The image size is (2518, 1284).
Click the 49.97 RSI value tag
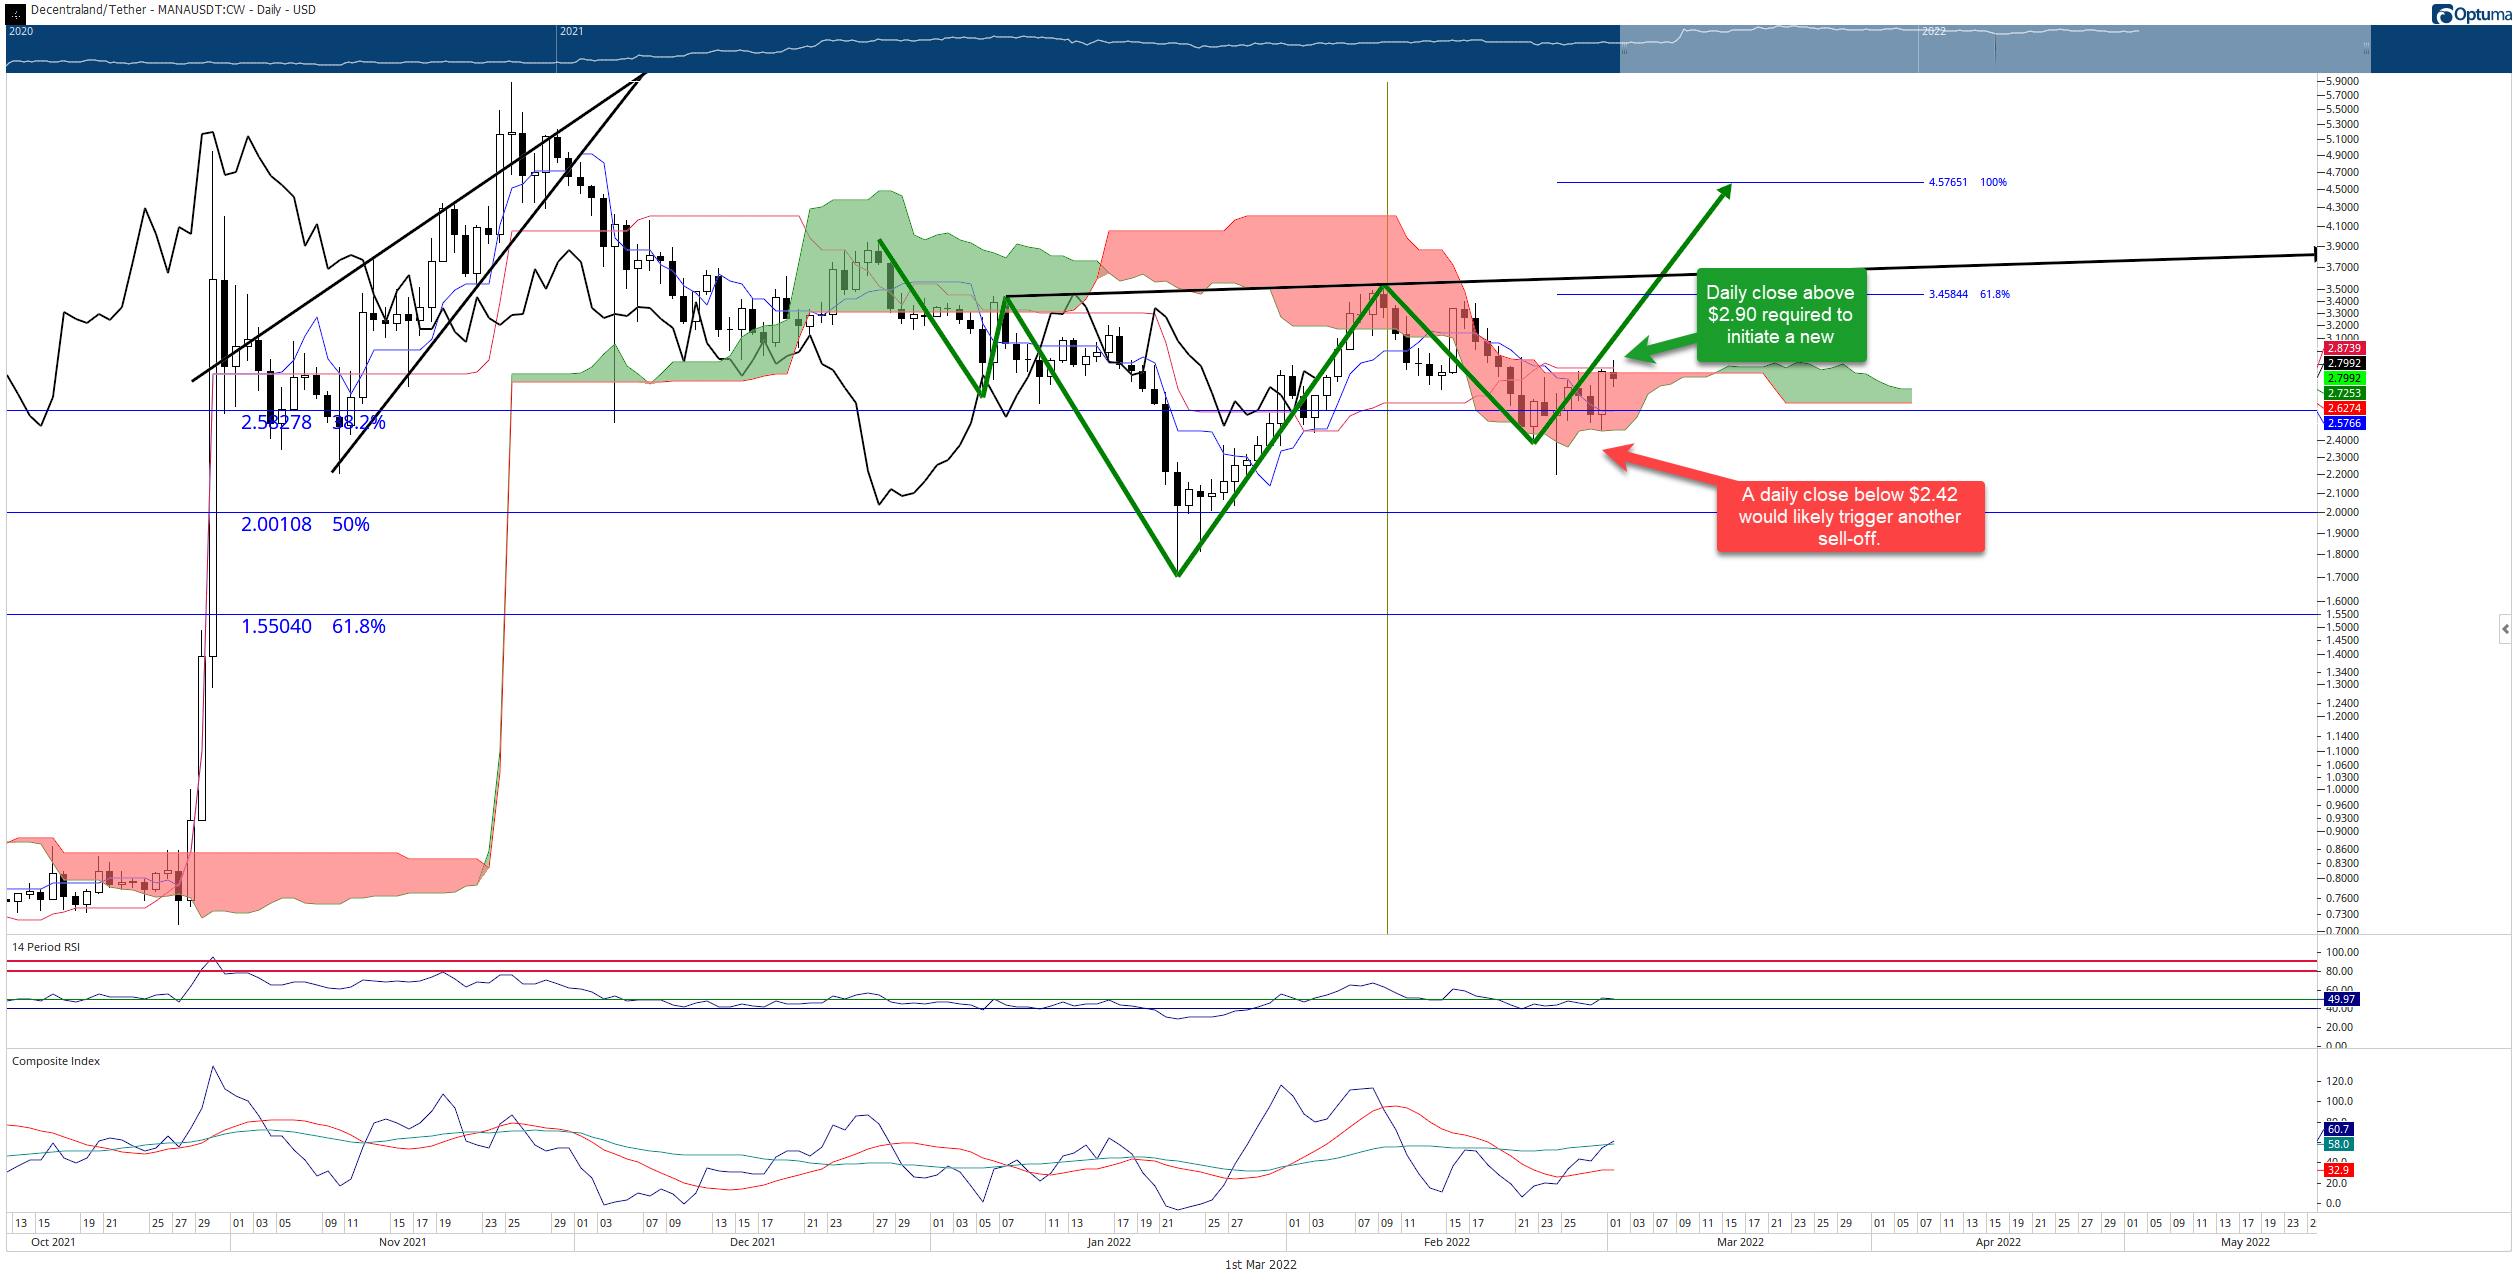pos(2341,999)
